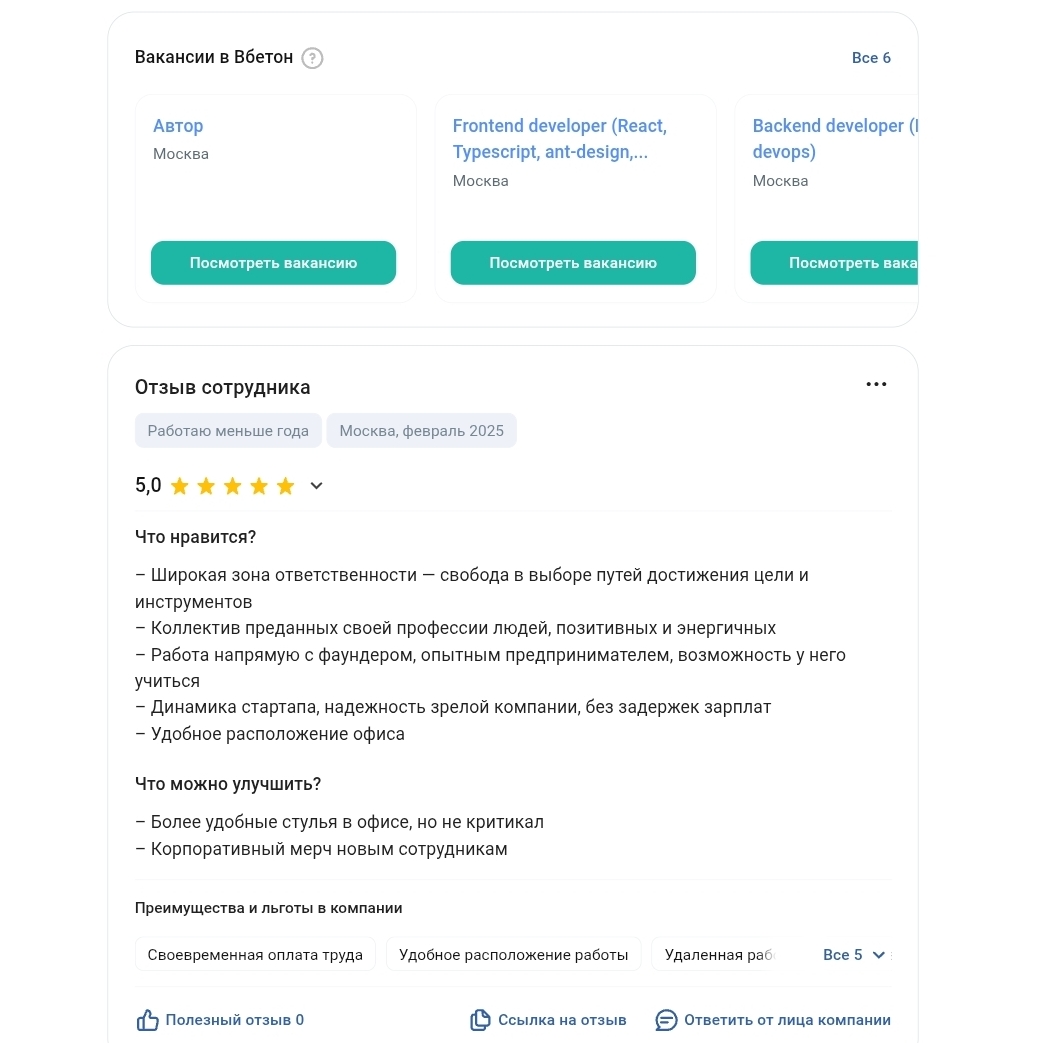Click the first yellow rating star
The height and width of the screenshot is (1043, 1052).
[180, 485]
